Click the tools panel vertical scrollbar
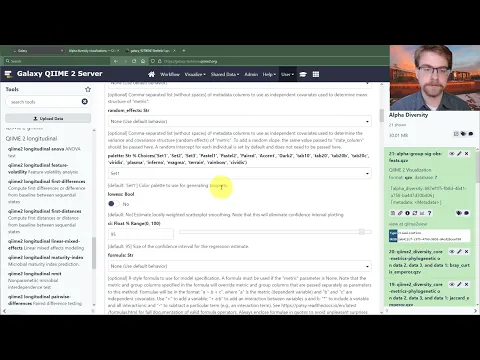 click(94, 253)
